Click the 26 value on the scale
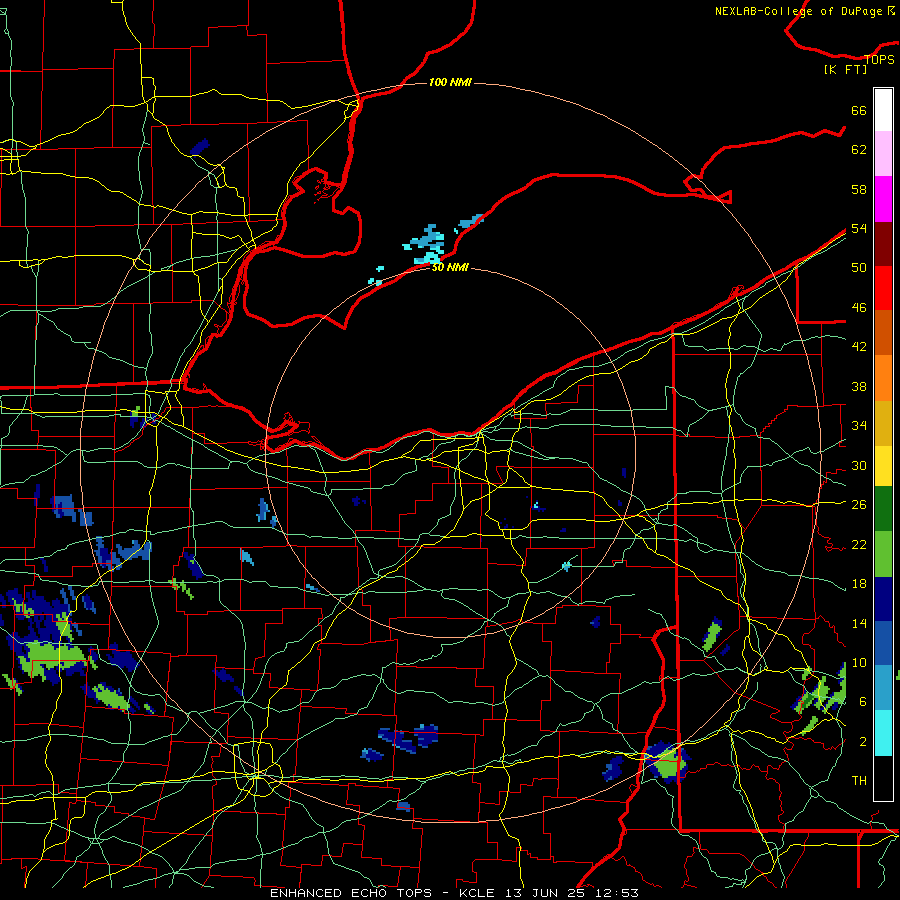 (859, 505)
